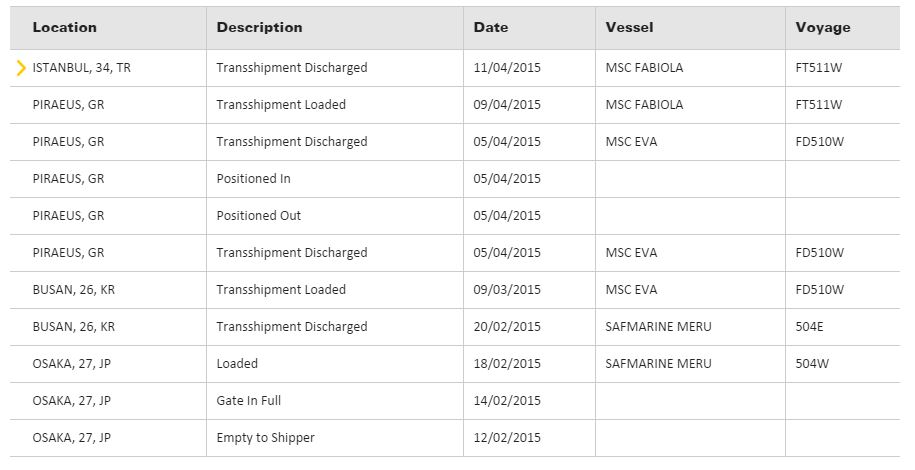915x470 pixels.
Task: Select the 09/03/2015 date cell
Action: [507, 290]
